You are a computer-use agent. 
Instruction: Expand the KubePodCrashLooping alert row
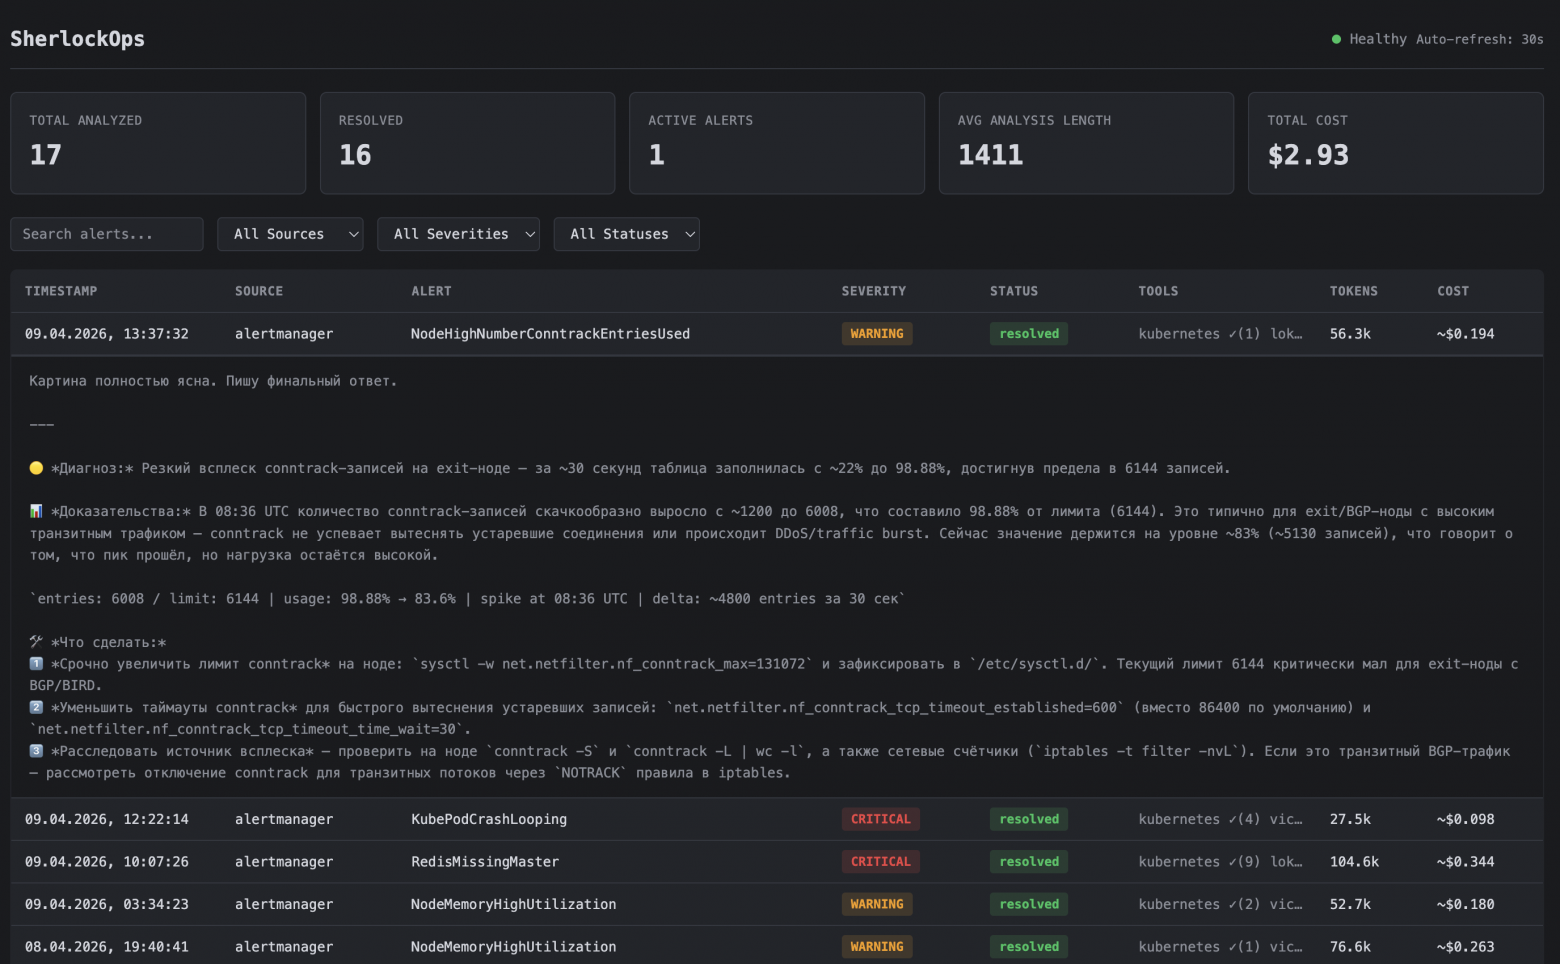pyautogui.click(x=489, y=819)
